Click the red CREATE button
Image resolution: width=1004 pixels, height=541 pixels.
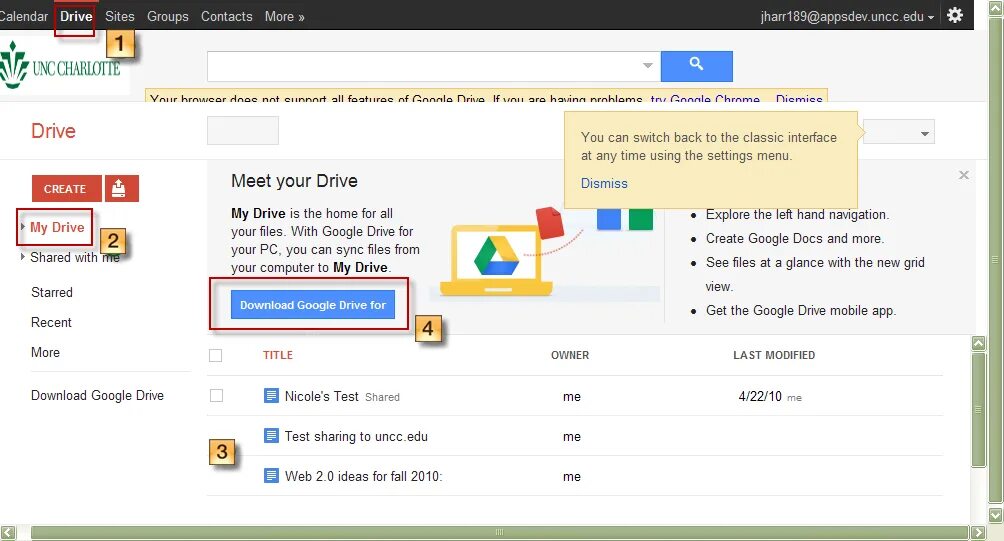tap(67, 188)
